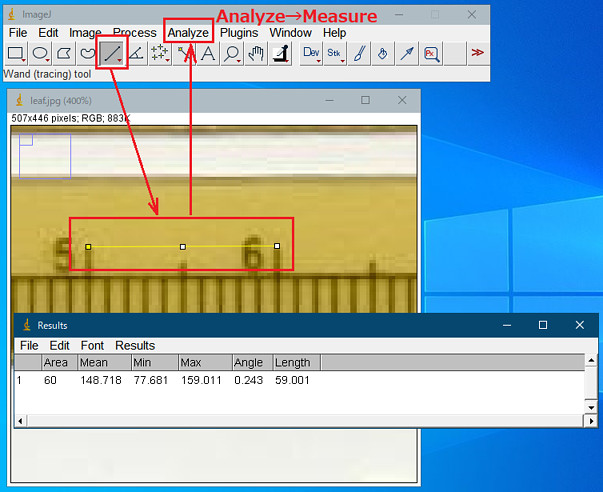Minimize the ImageJ main window
Viewport: 603px width, 492px height.
click(399, 15)
